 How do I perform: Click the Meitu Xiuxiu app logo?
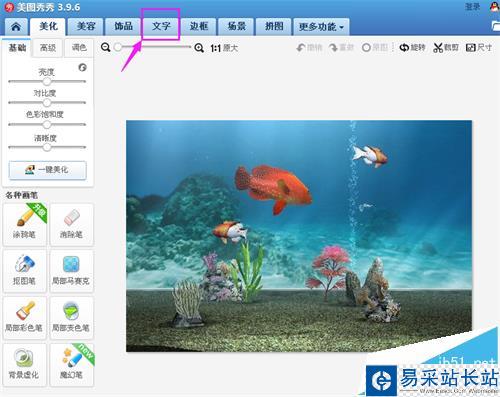pos(9,7)
